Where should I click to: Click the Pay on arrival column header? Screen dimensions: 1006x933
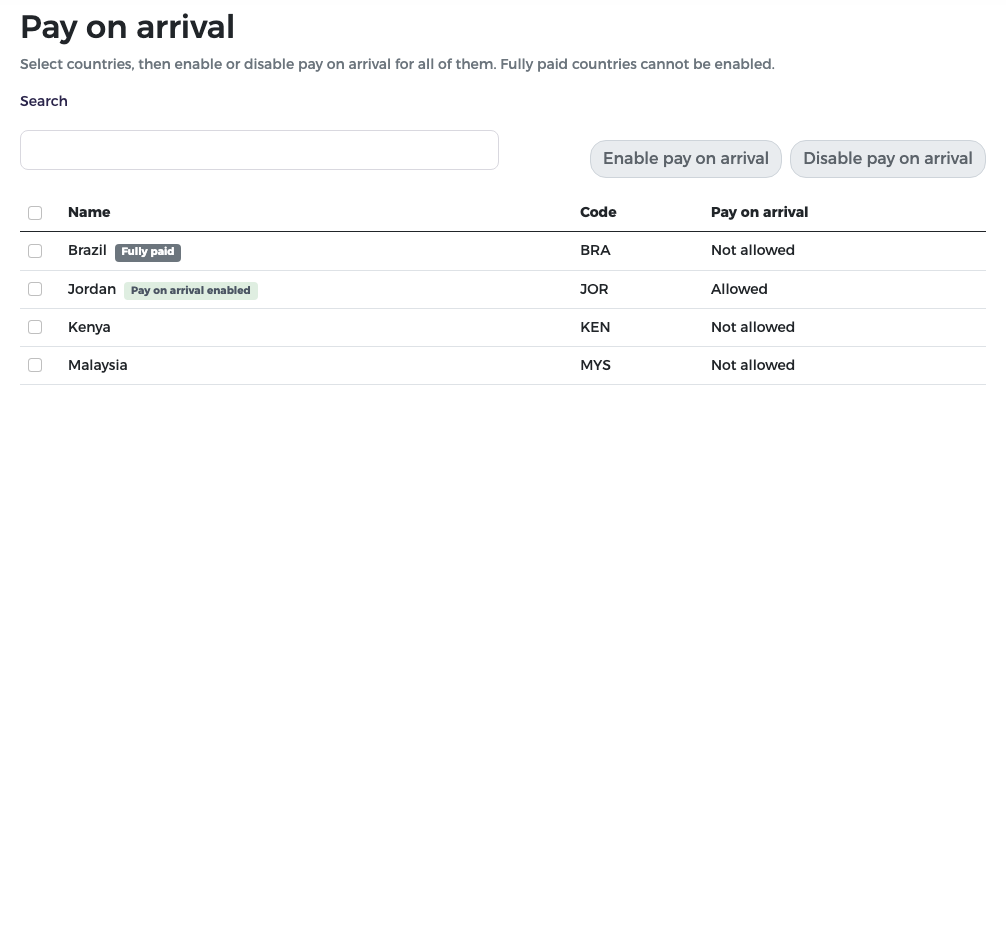[x=760, y=212]
